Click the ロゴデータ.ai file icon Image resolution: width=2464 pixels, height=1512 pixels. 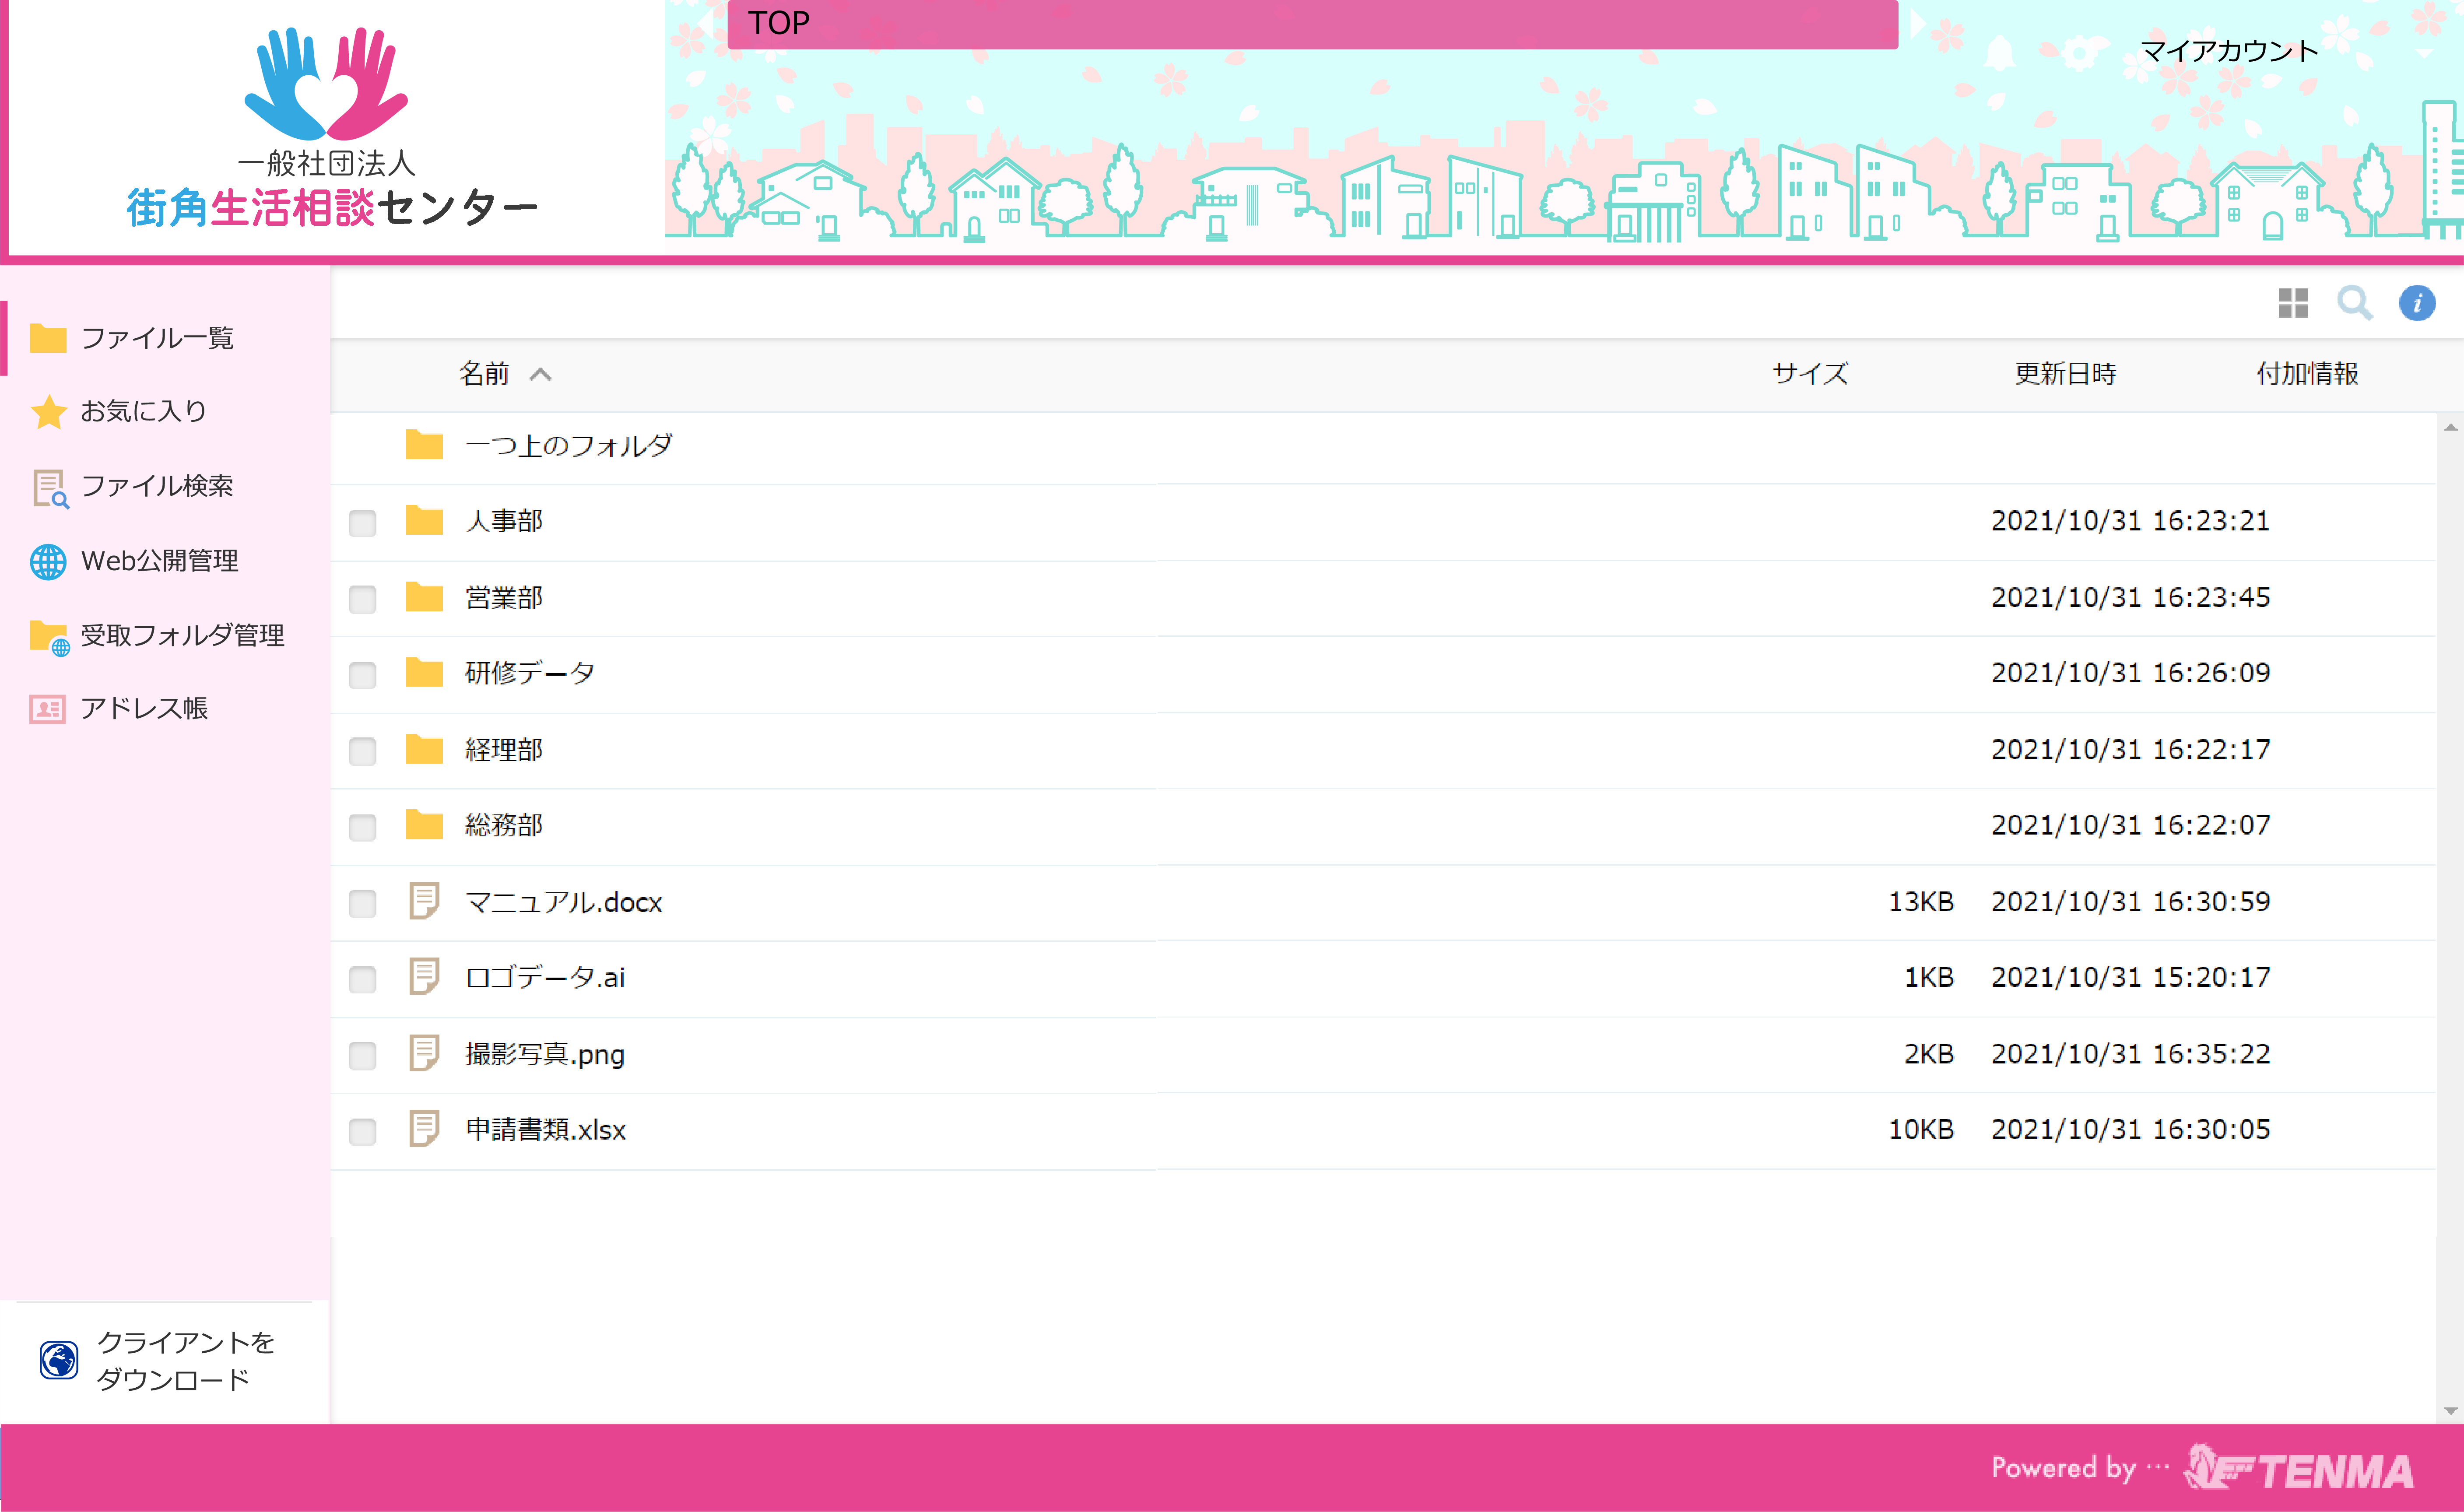coord(424,977)
